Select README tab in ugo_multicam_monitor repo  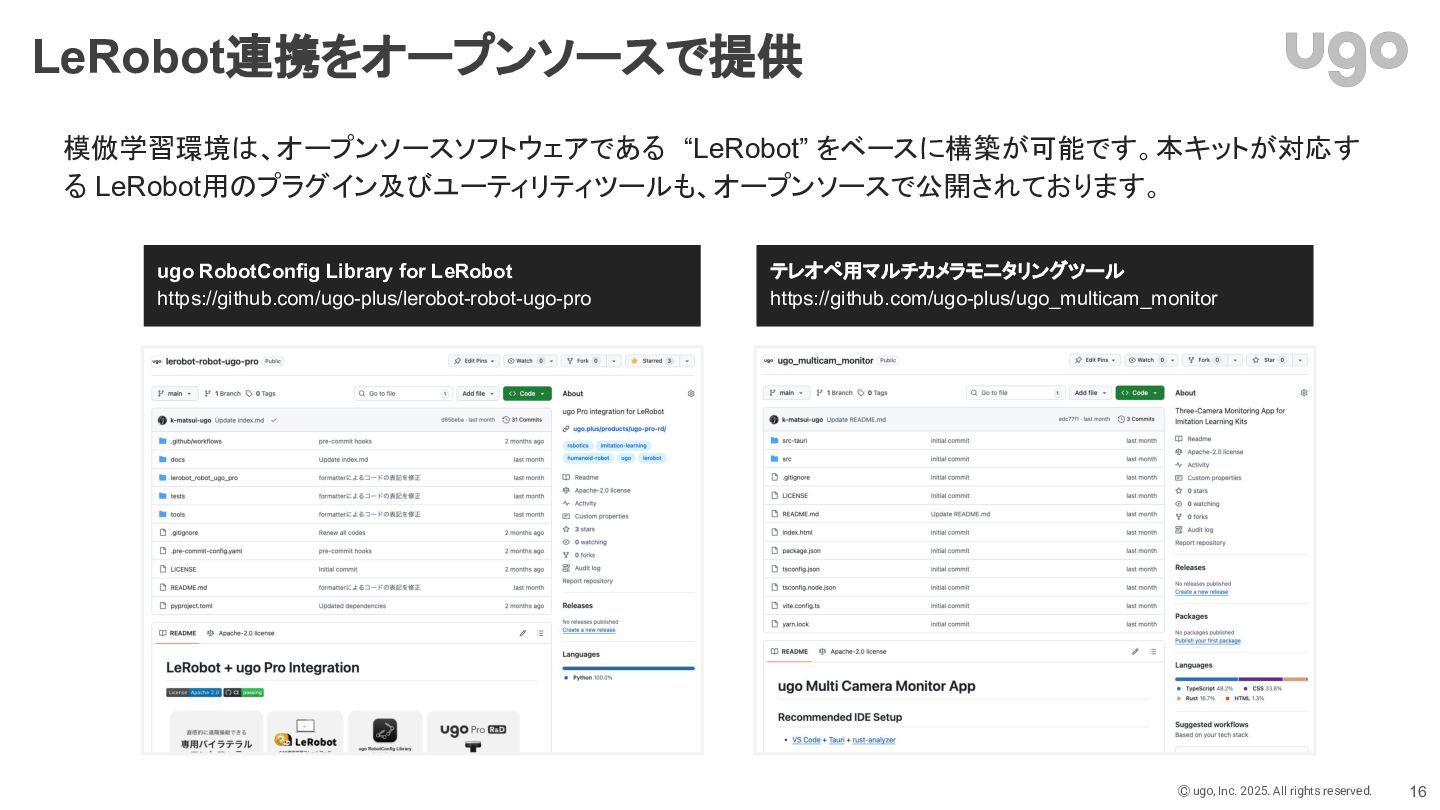pyautogui.click(x=789, y=651)
